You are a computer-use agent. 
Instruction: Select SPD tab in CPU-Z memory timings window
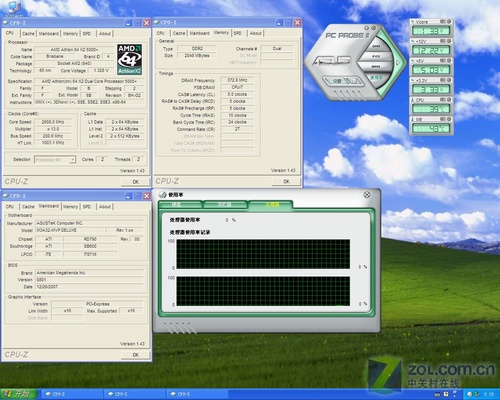[238, 33]
